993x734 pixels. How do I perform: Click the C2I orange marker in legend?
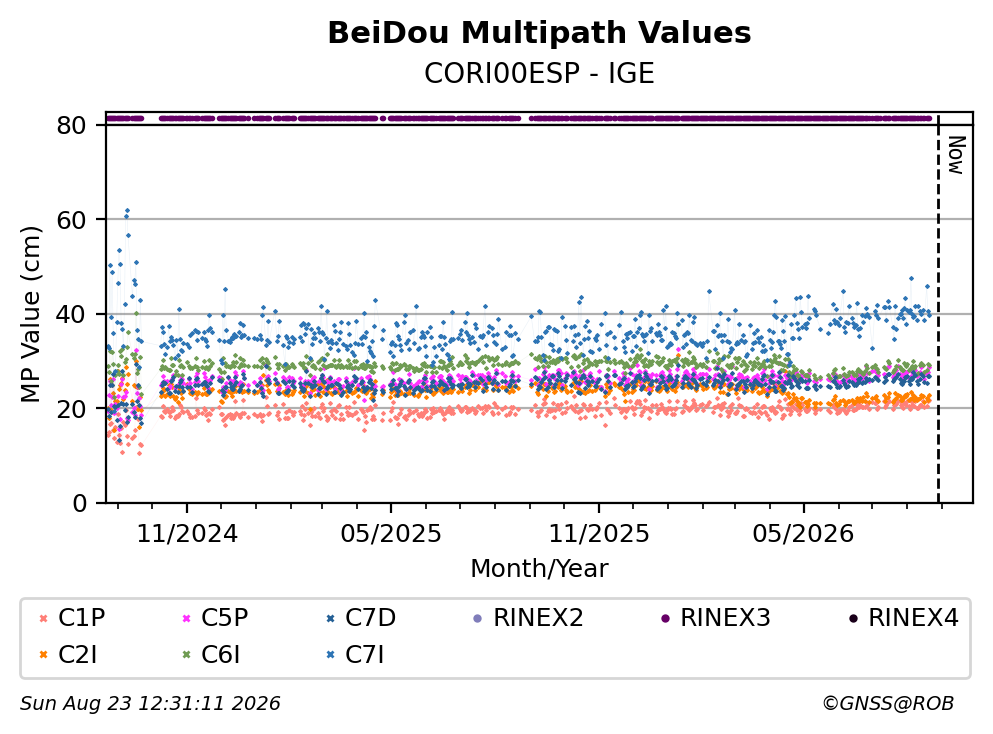point(43,655)
